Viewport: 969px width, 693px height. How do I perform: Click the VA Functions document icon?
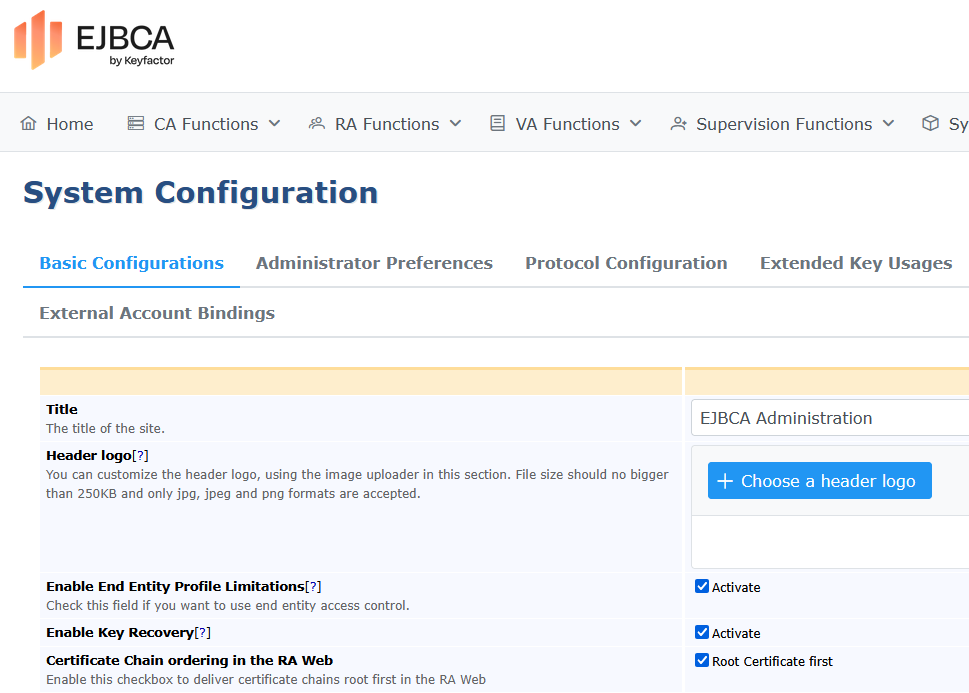pyautogui.click(x=497, y=124)
